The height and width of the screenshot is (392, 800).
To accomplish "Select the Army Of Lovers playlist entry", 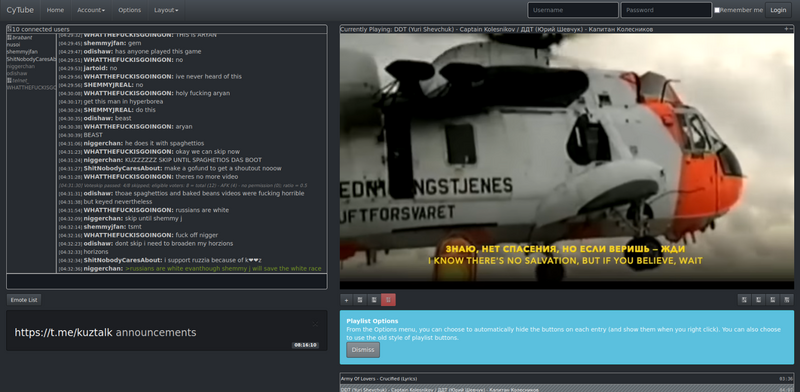I will pos(567,379).
